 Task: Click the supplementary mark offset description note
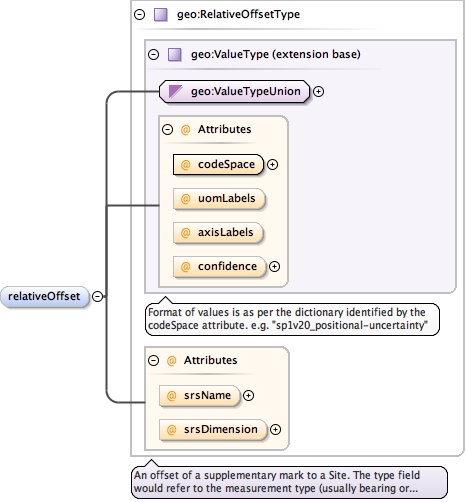[x=289, y=482]
